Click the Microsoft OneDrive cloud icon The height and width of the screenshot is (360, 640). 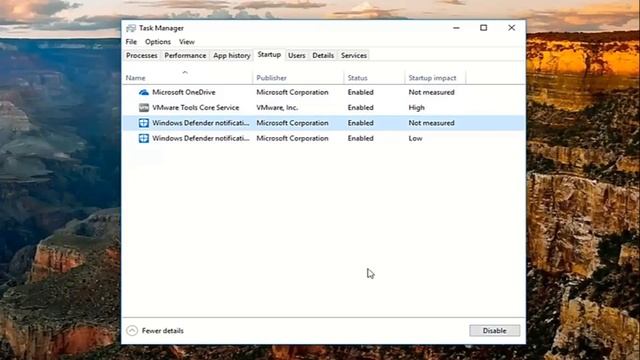[x=144, y=92]
